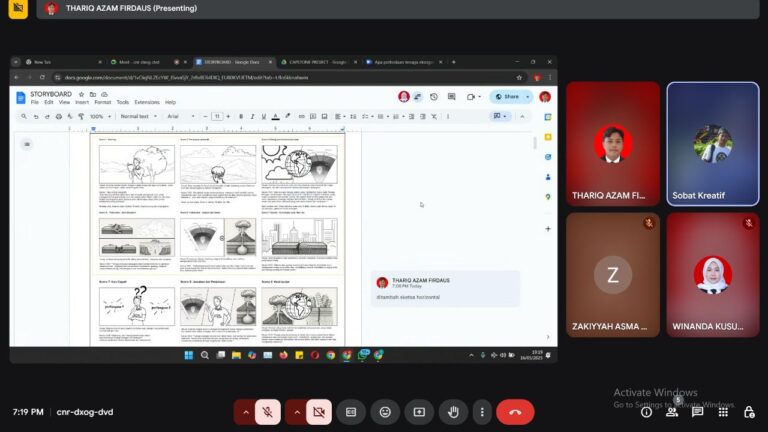Open version history in shared Docs

[x=433, y=97]
